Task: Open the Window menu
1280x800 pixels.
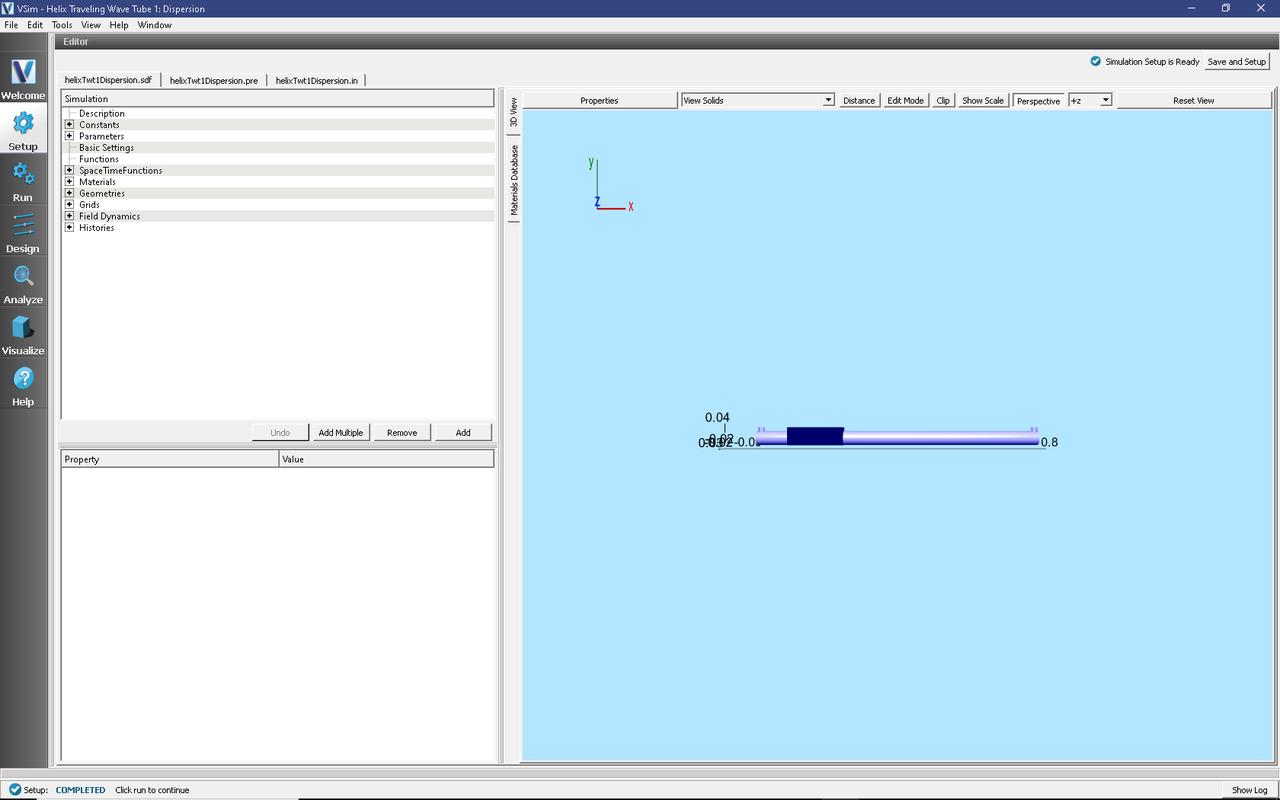Action: point(155,25)
